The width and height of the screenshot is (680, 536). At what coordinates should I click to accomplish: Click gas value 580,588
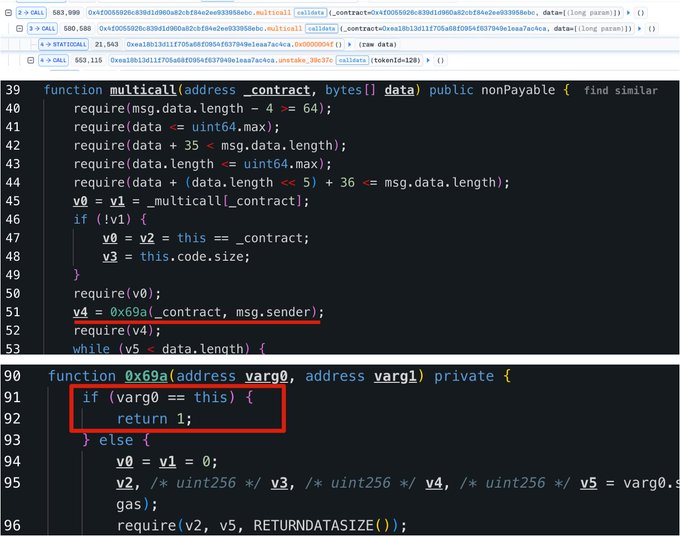click(x=77, y=29)
